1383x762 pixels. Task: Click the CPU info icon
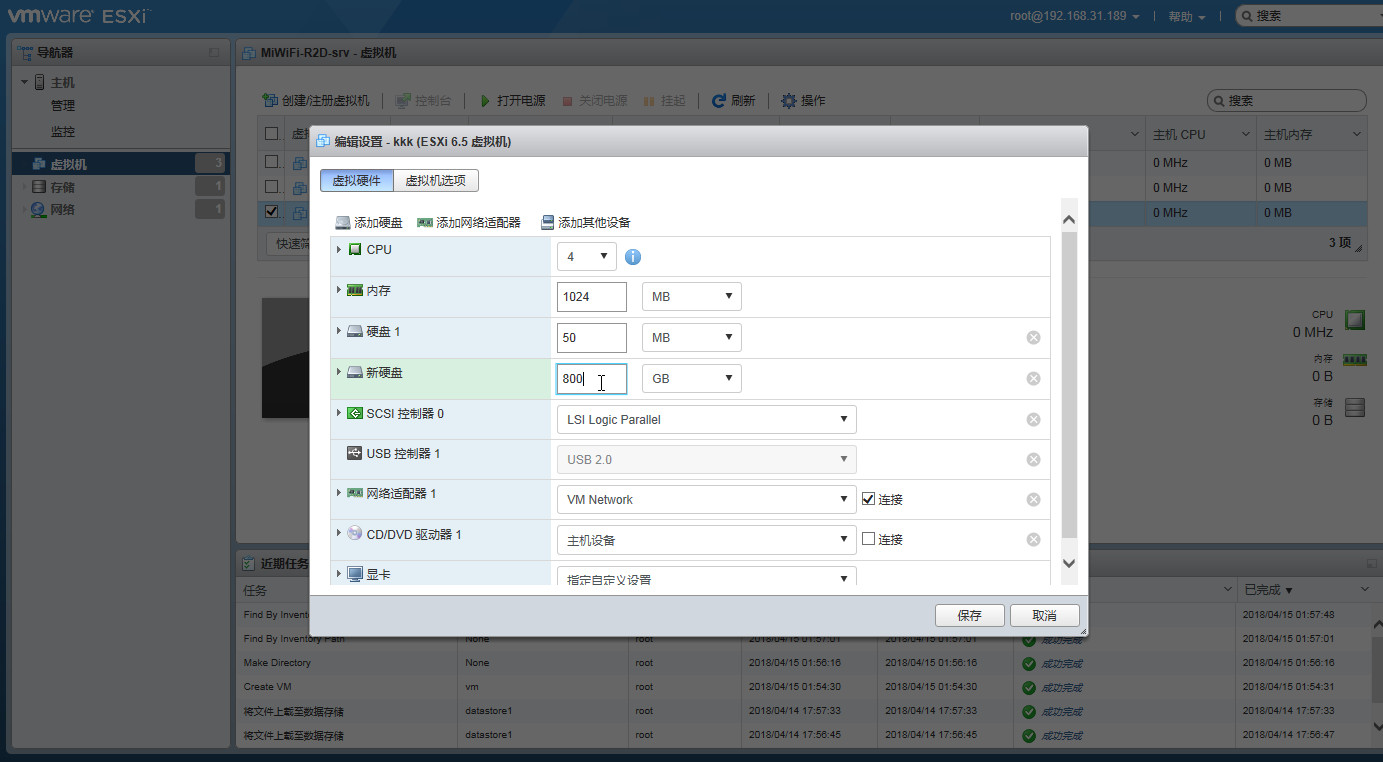tap(633, 257)
